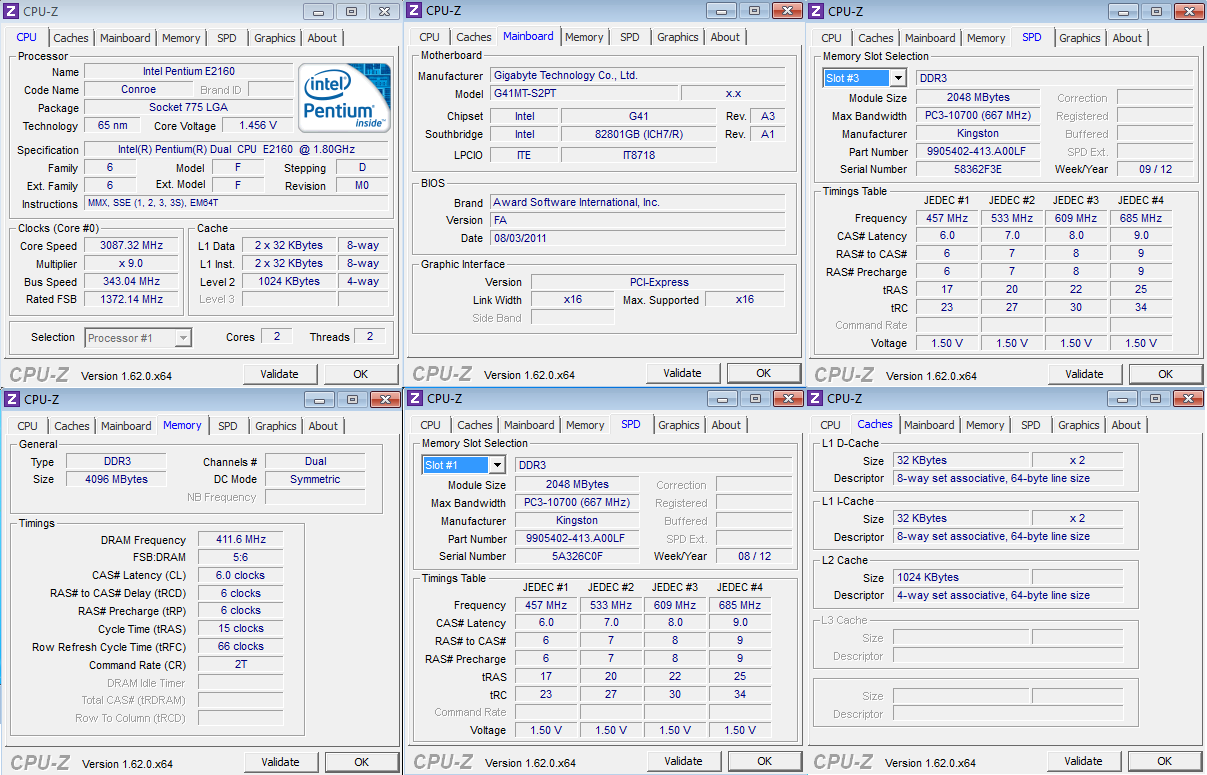
Task: Open Graphics tab in the CPU tab window
Action: pos(275,38)
